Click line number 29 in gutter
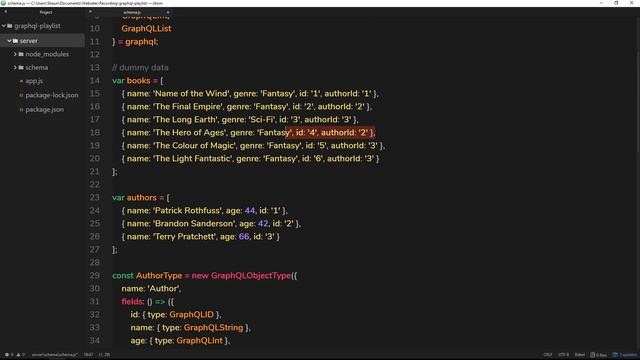Viewport: 640px width, 360px height. [x=95, y=276]
